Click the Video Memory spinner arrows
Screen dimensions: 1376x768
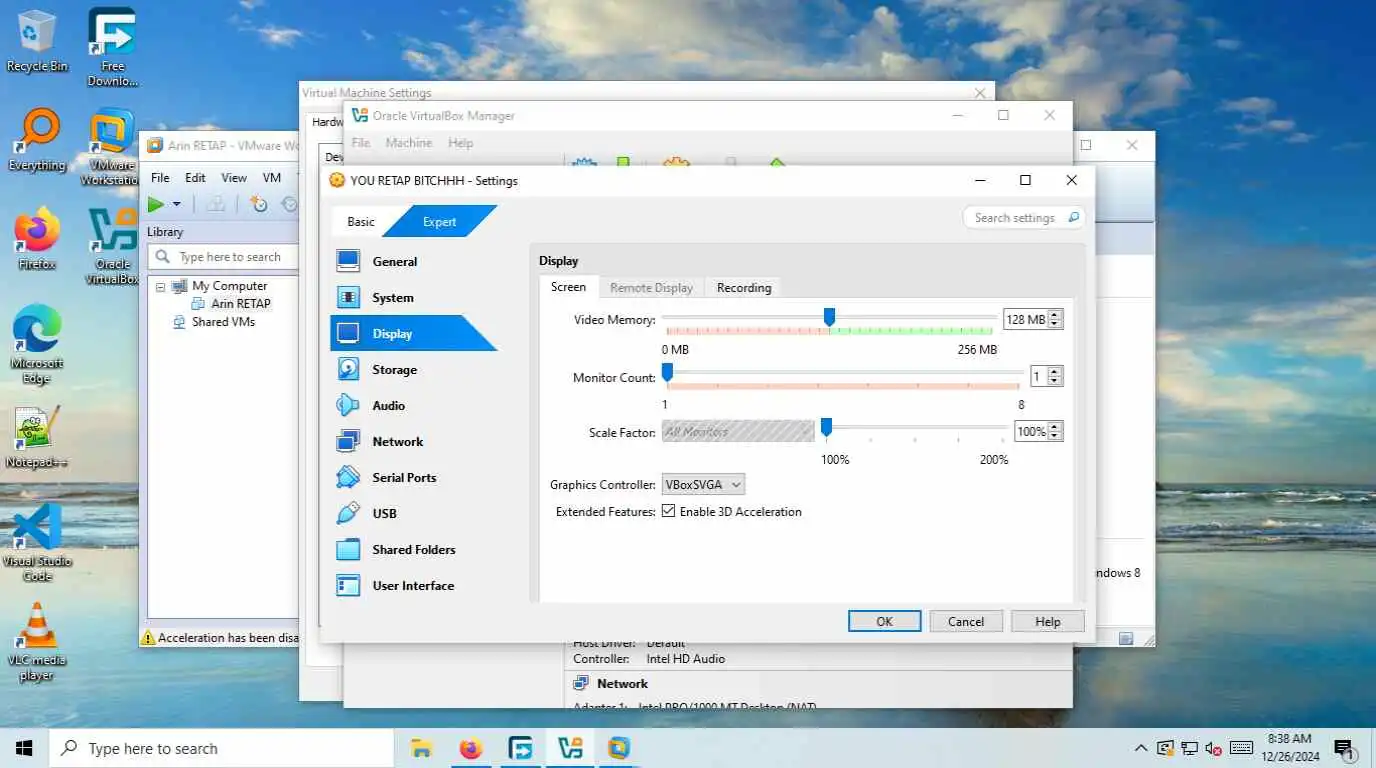tap(1055, 320)
